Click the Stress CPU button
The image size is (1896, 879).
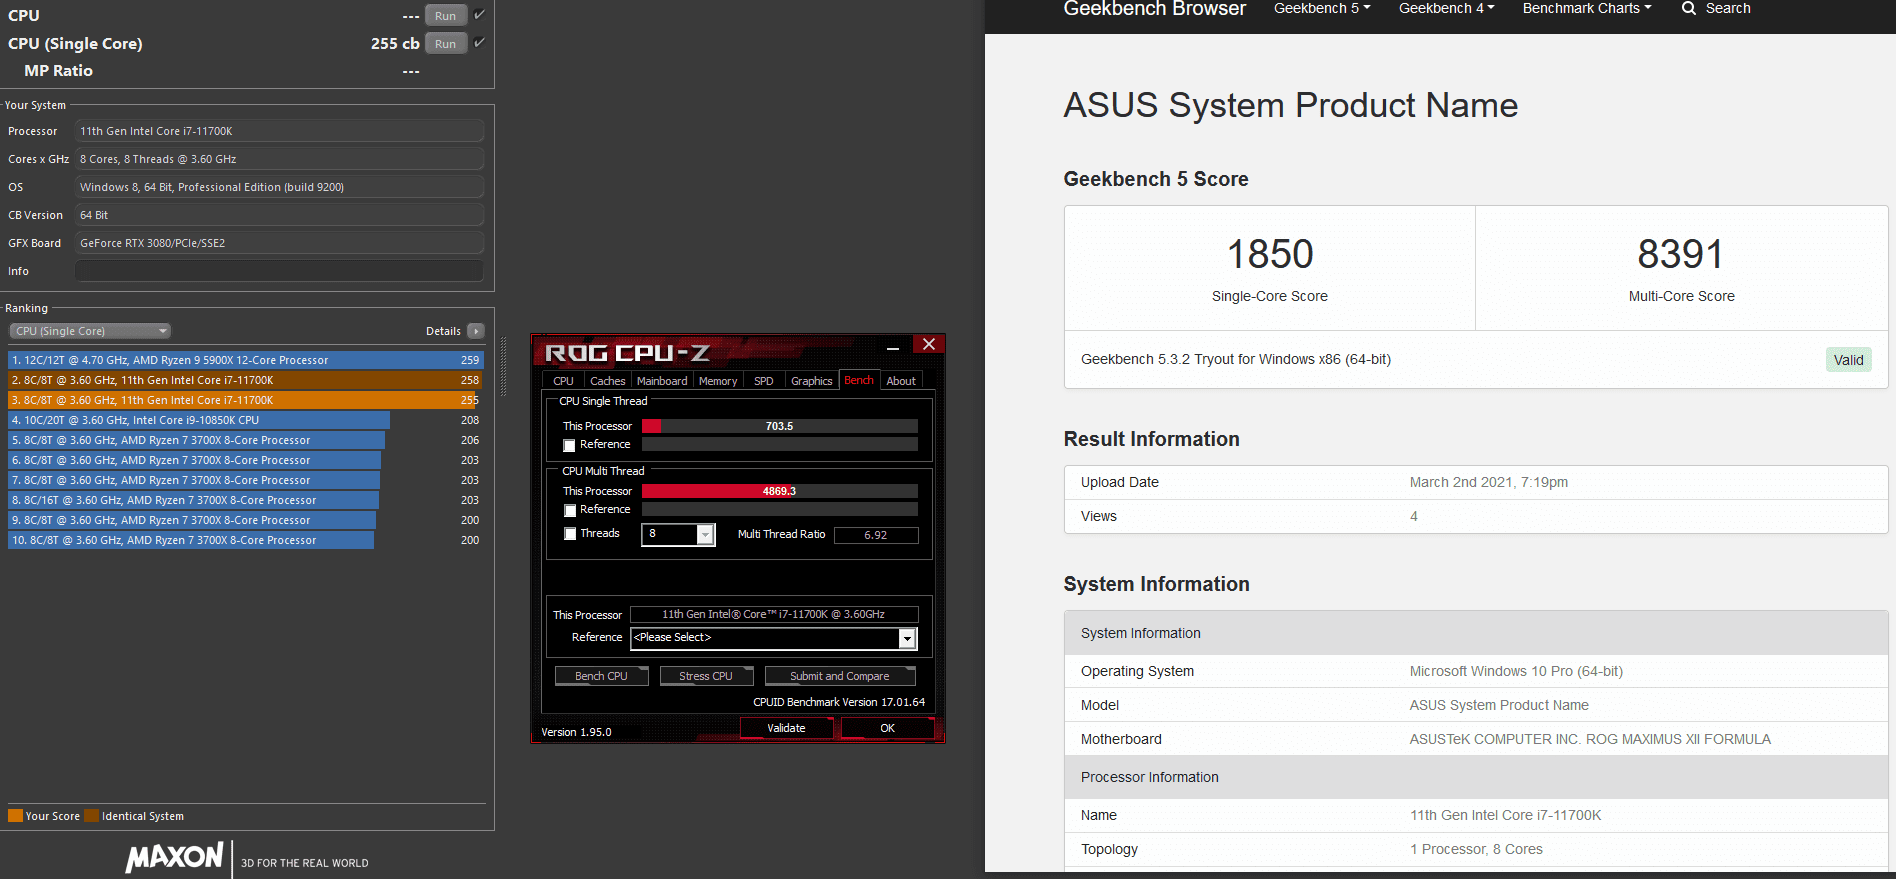click(706, 676)
